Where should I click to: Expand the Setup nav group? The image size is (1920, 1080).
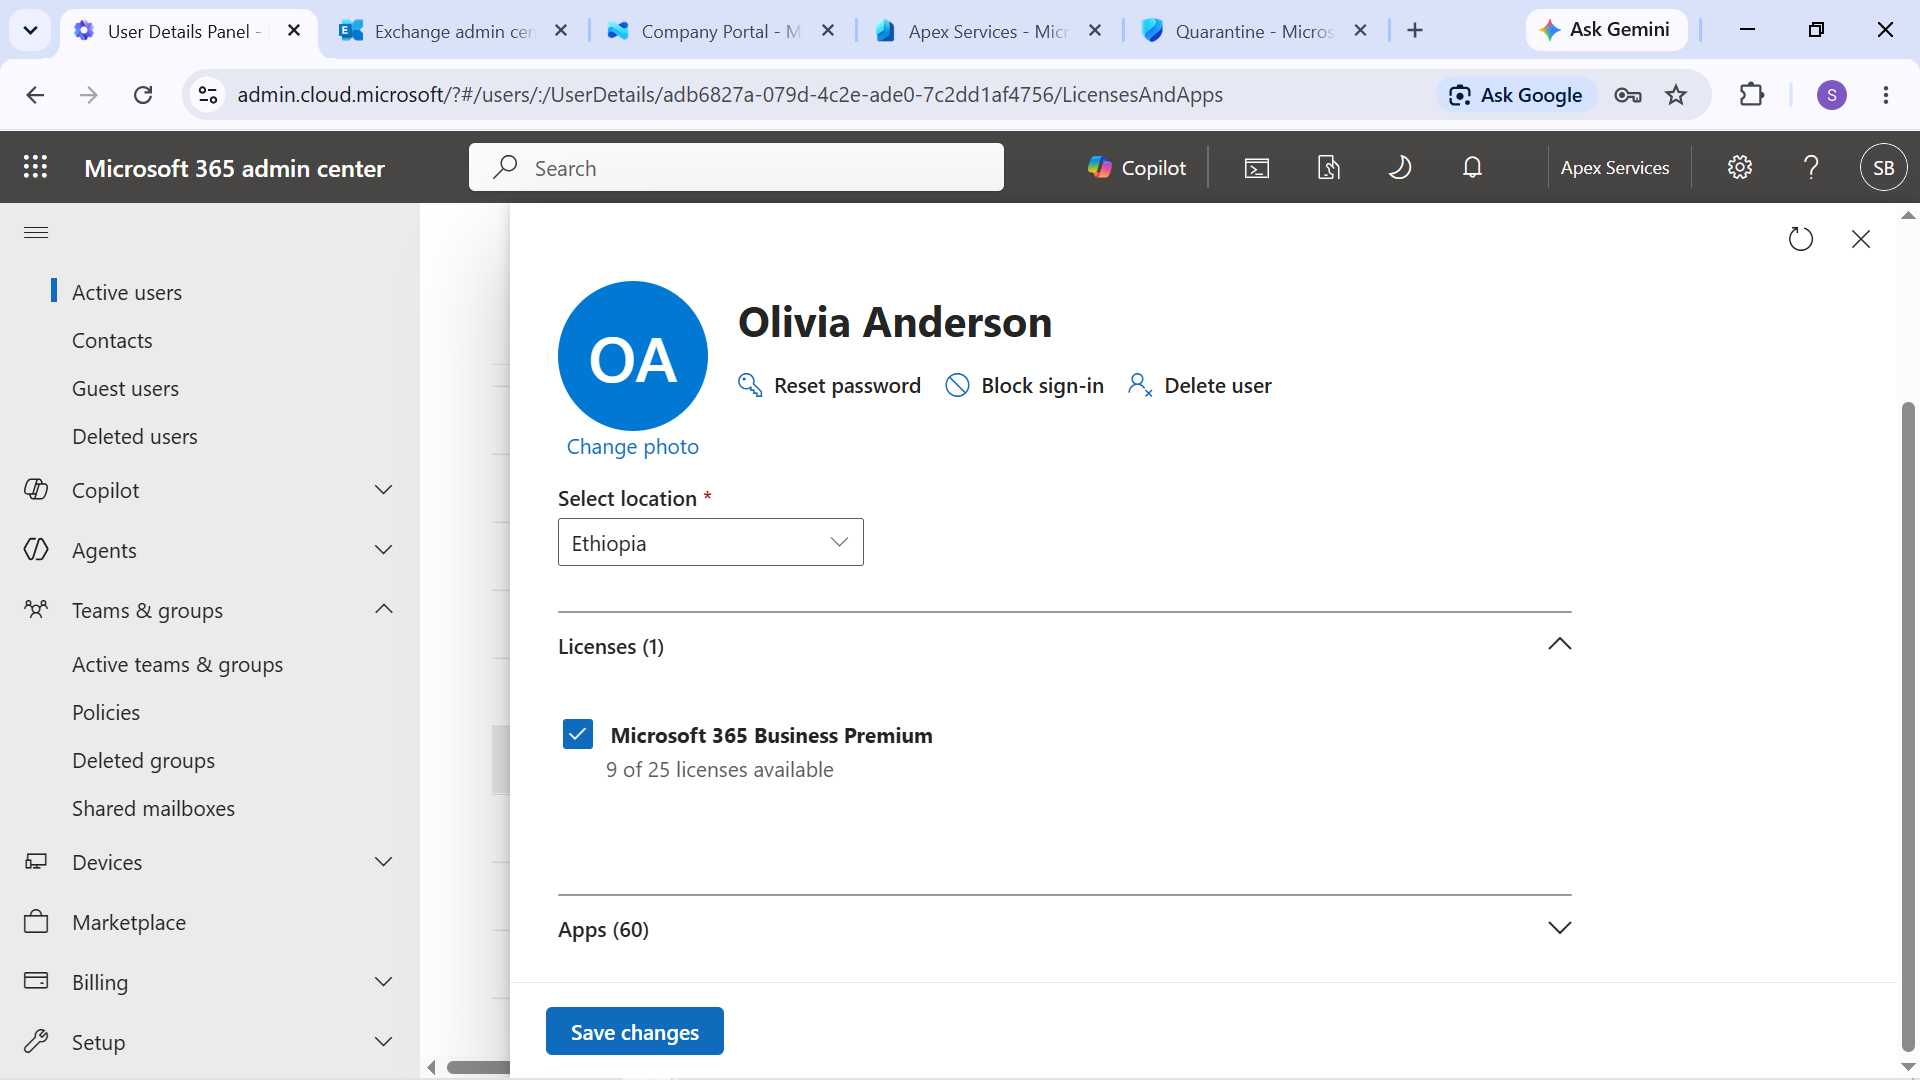pyautogui.click(x=383, y=1042)
